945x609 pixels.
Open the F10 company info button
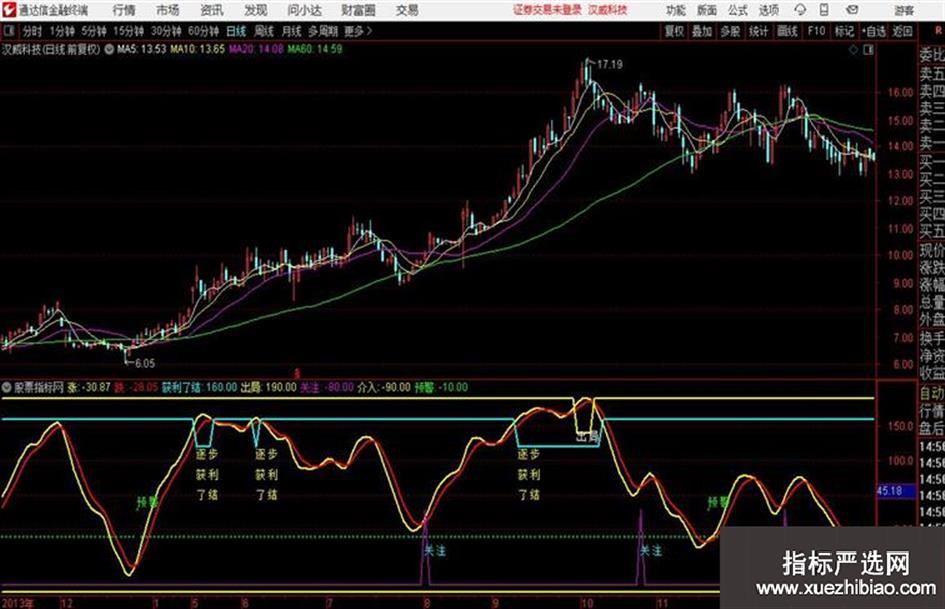point(816,31)
